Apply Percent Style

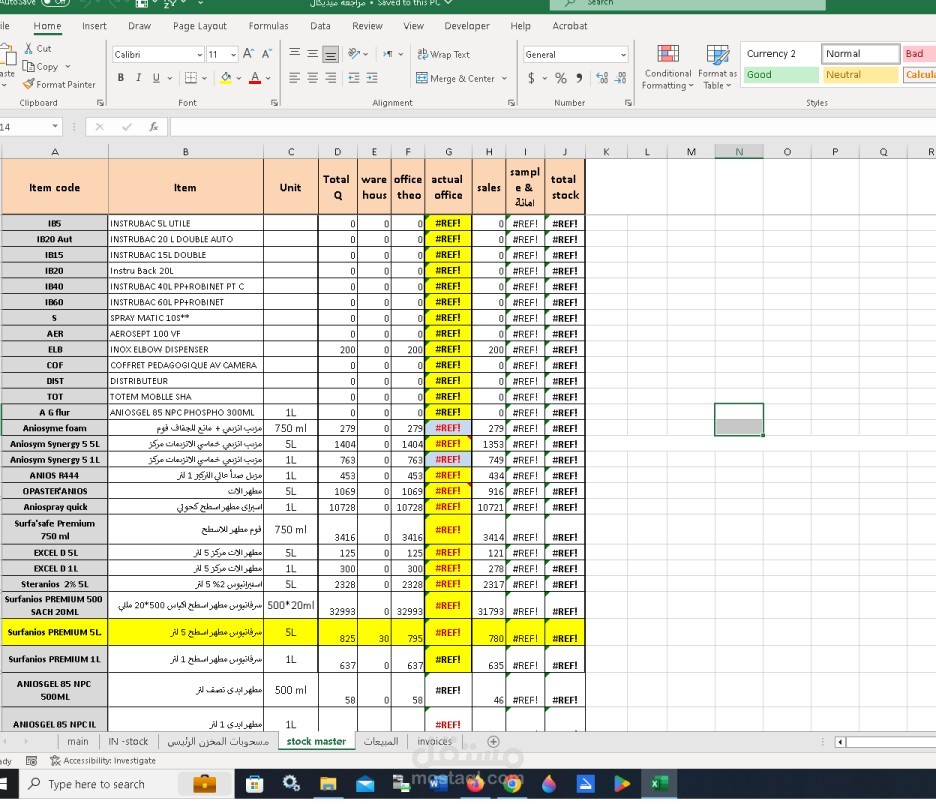561,78
